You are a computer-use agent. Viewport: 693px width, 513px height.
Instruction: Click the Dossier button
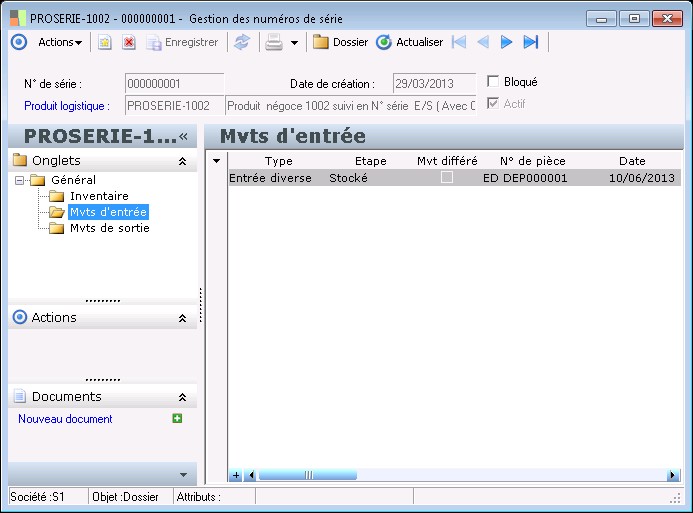(340, 42)
